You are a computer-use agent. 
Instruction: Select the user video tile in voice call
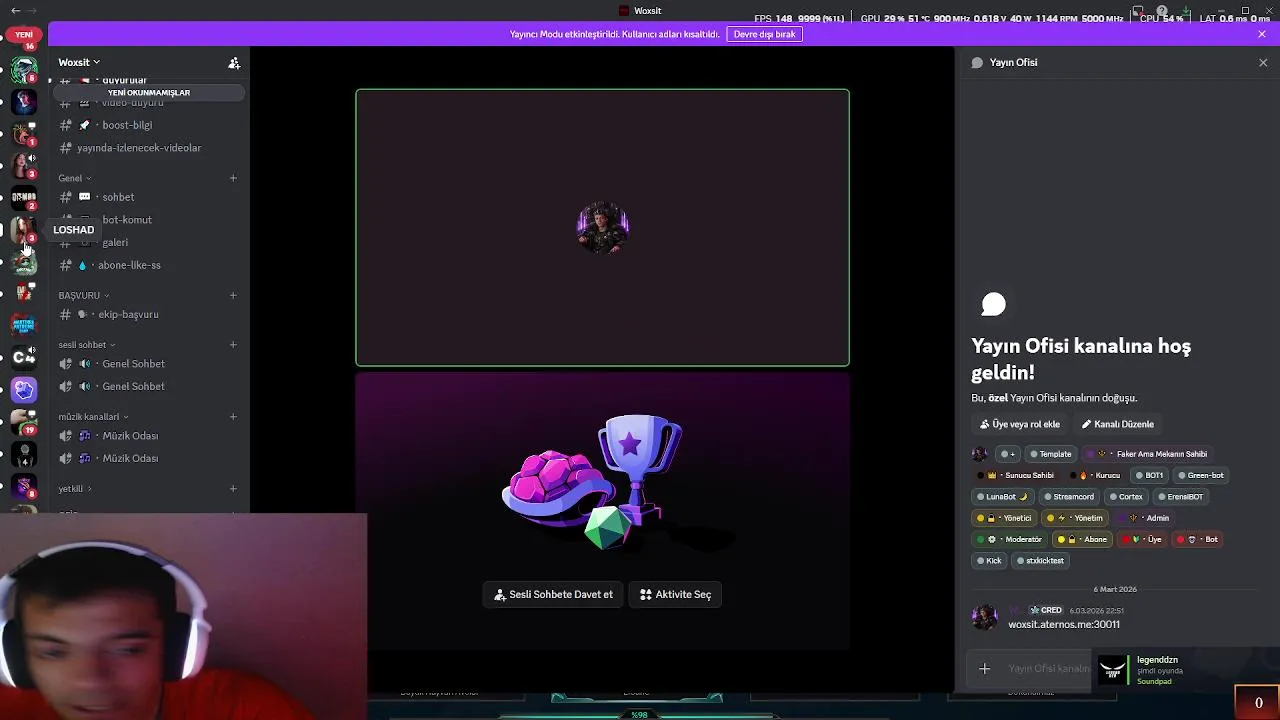pos(602,228)
